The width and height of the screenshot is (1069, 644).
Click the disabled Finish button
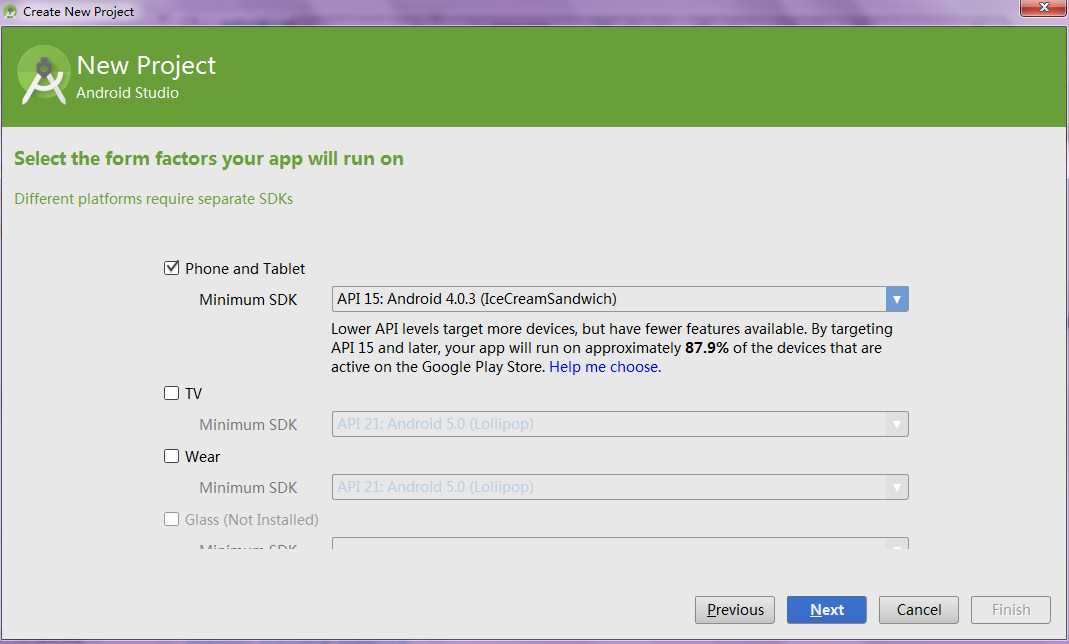[x=1010, y=609]
